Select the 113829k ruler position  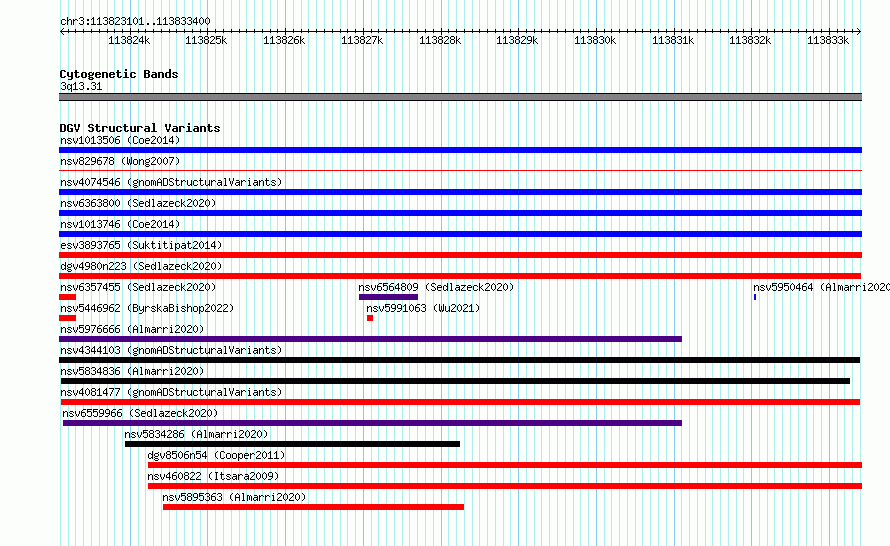point(517,40)
